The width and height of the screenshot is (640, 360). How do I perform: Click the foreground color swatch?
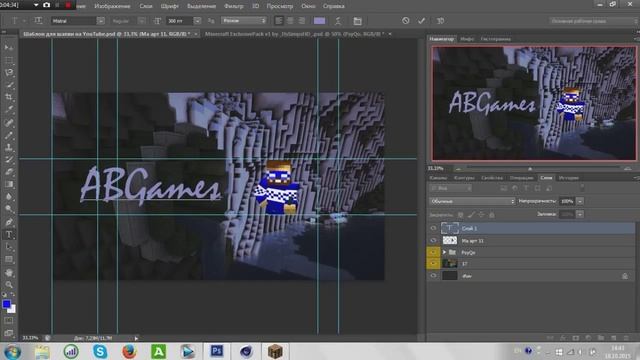click(x=6, y=304)
